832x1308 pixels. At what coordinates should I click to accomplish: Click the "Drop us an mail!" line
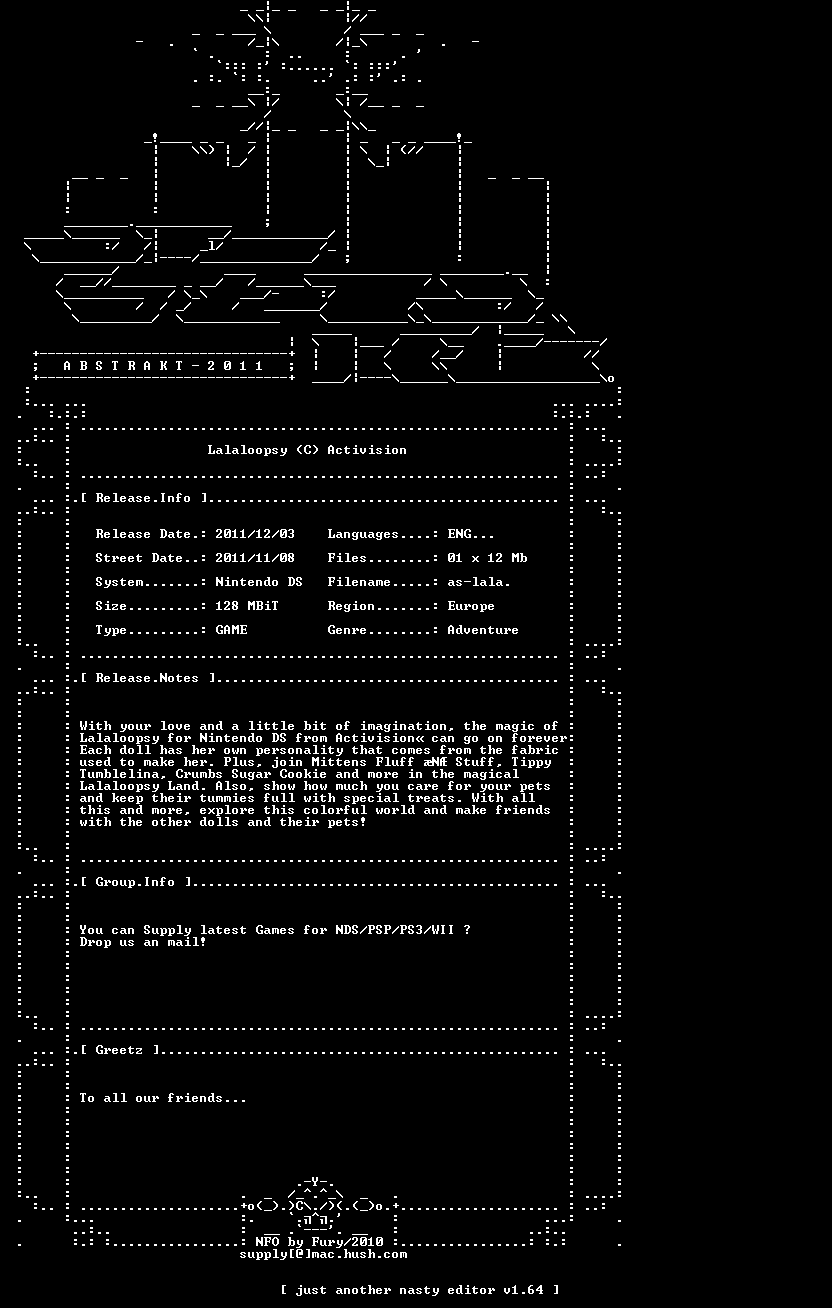tap(143, 942)
